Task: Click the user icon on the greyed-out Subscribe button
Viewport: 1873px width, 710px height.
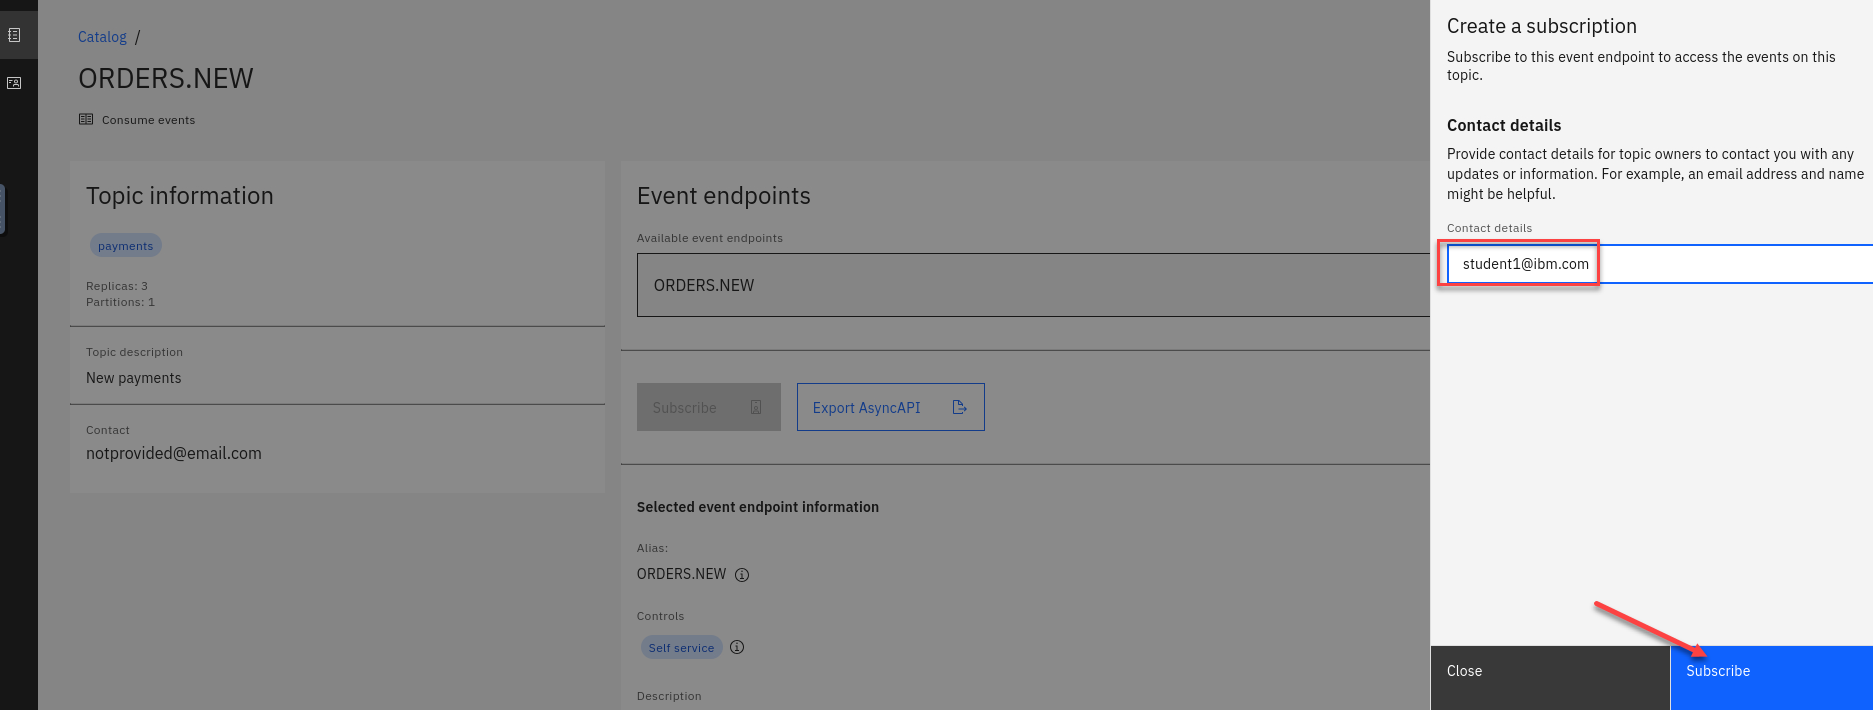Action: (x=756, y=408)
